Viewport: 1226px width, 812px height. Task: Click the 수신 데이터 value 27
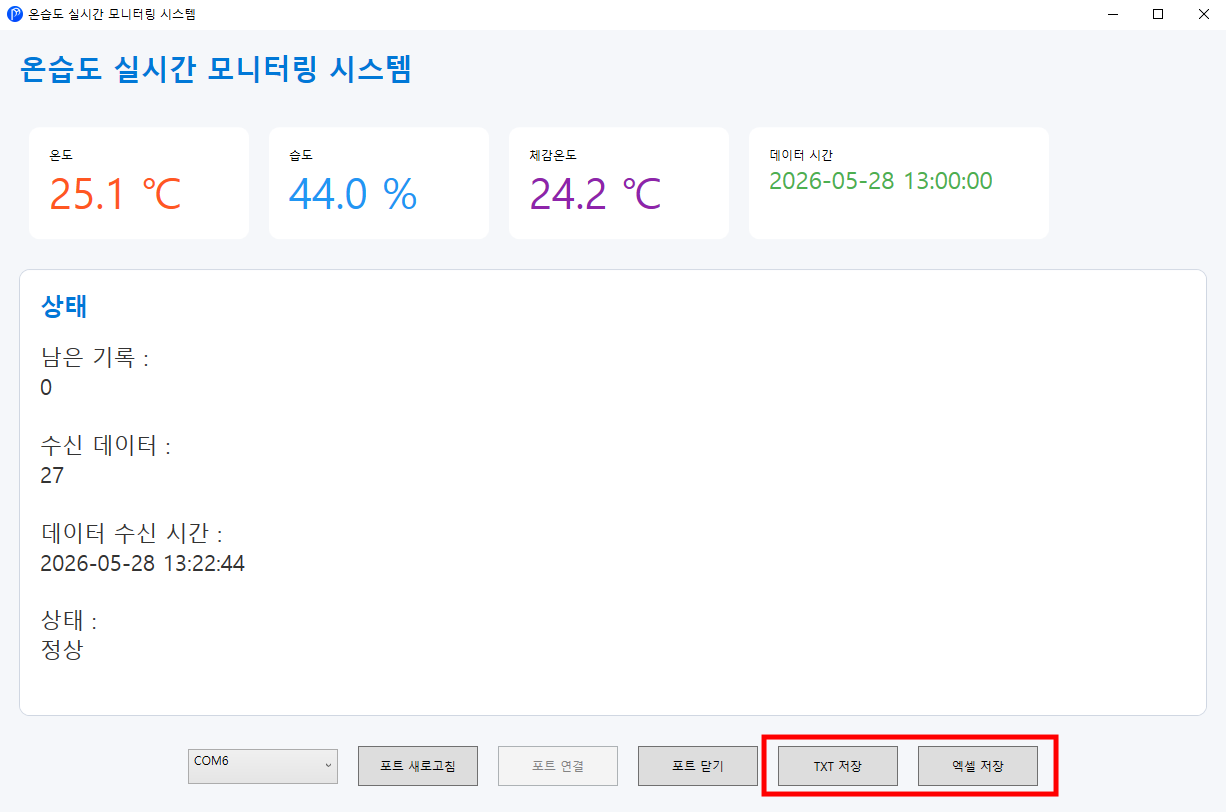tap(52, 476)
